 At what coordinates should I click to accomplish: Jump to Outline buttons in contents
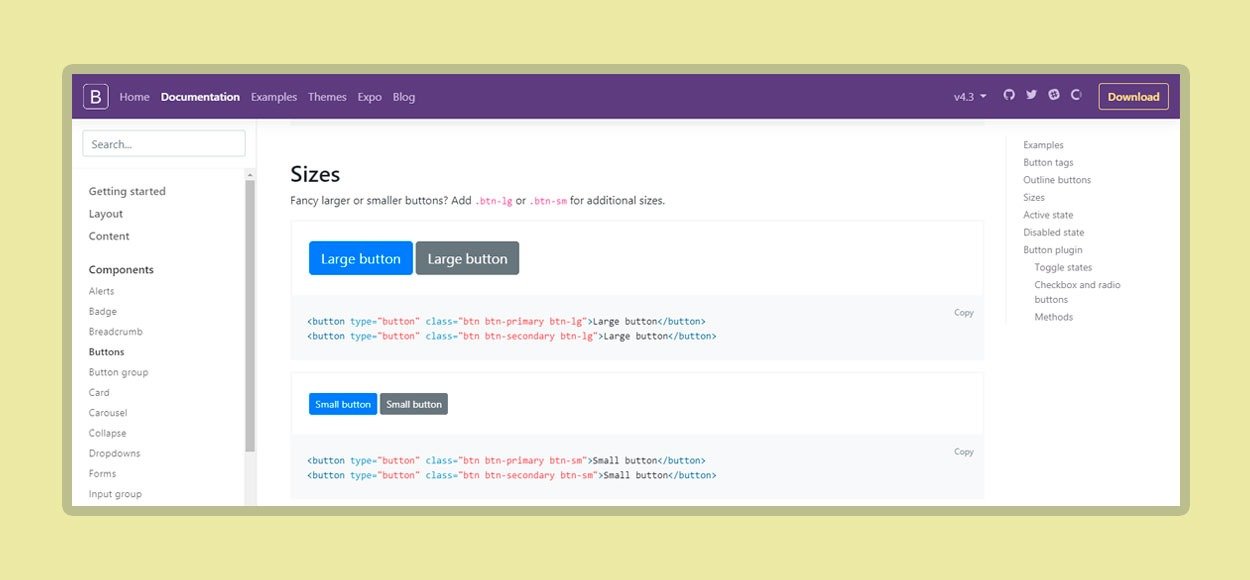tap(1056, 180)
